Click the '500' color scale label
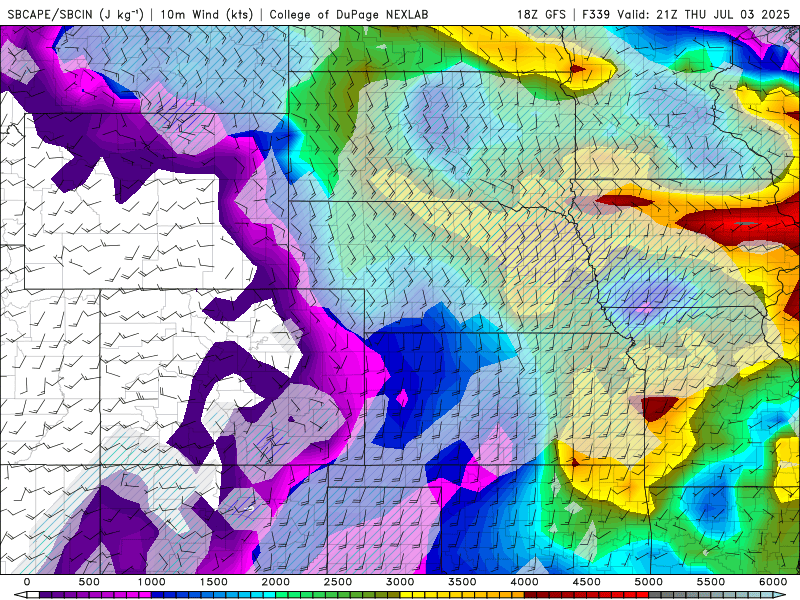 coord(89,582)
